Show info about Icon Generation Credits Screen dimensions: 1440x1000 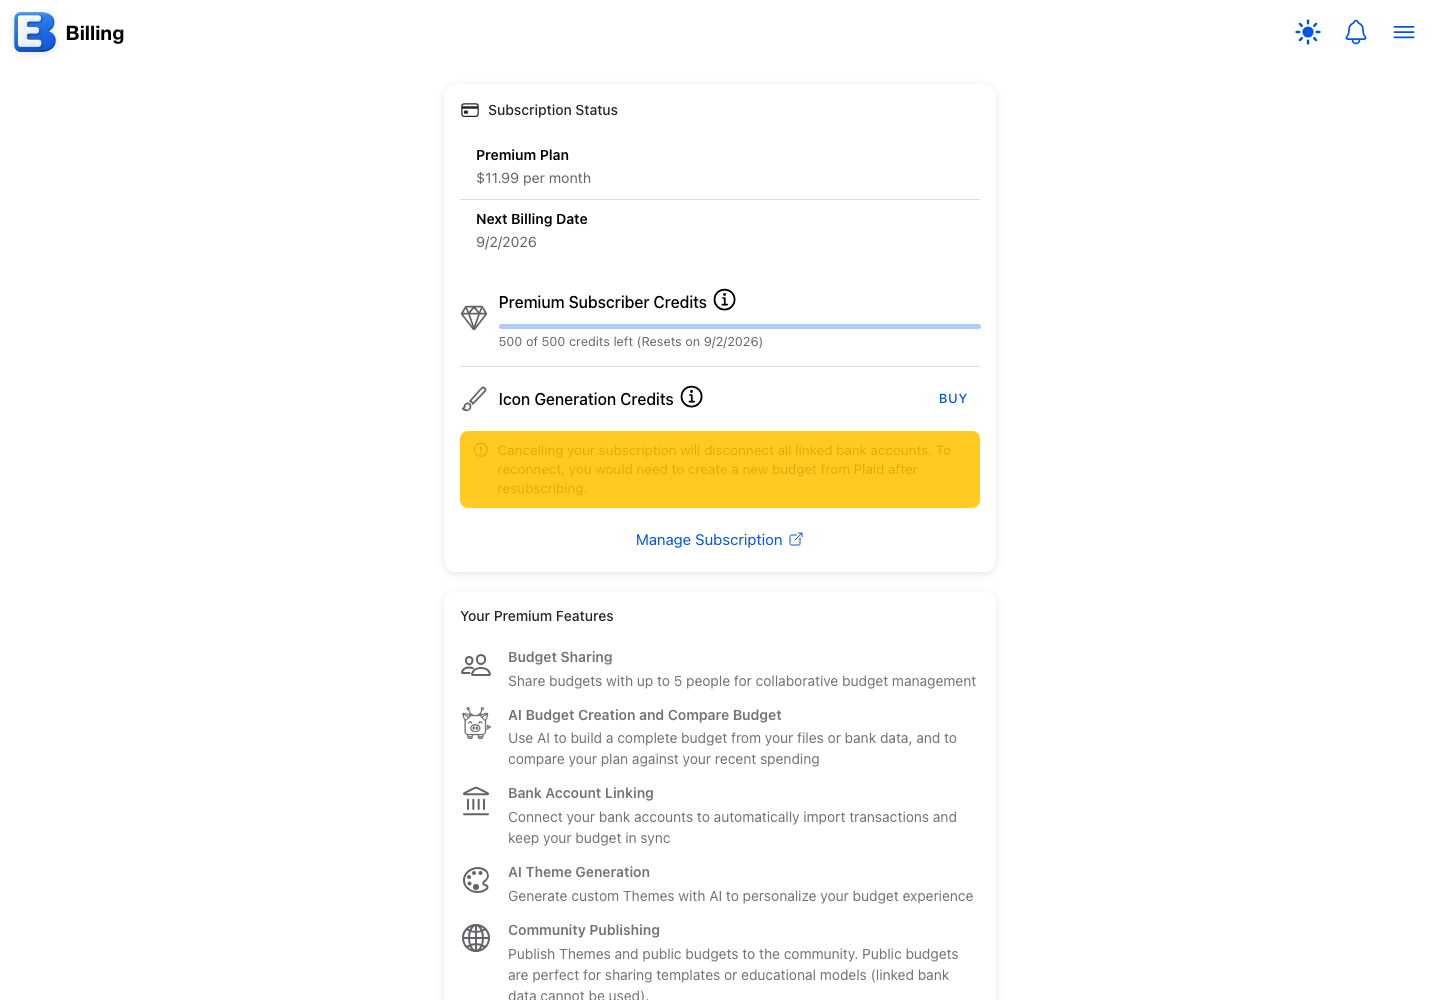click(692, 397)
